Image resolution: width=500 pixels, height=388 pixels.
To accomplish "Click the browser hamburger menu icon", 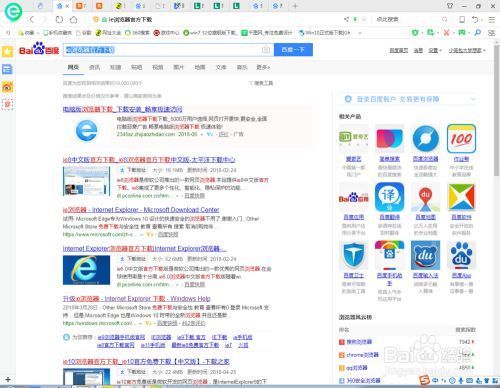I will tap(492, 20).
